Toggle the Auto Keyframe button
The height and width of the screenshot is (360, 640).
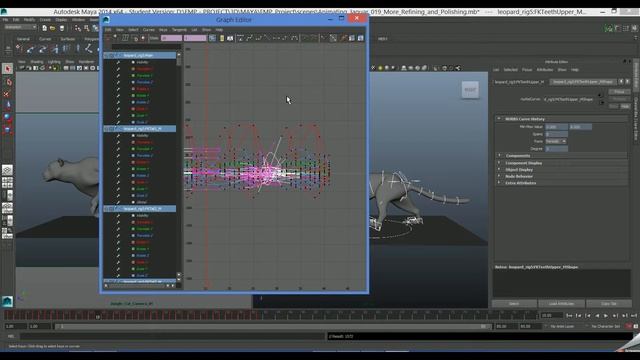click(629, 326)
